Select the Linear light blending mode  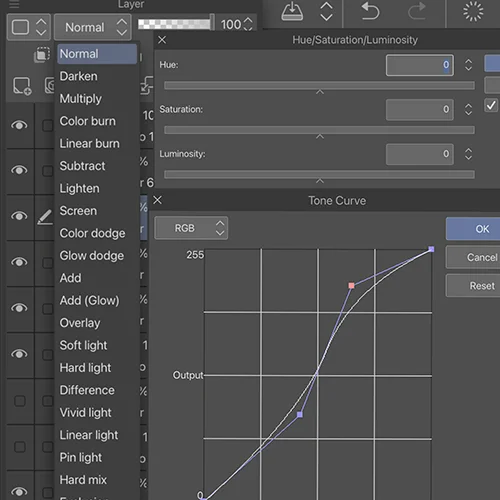click(x=97, y=435)
